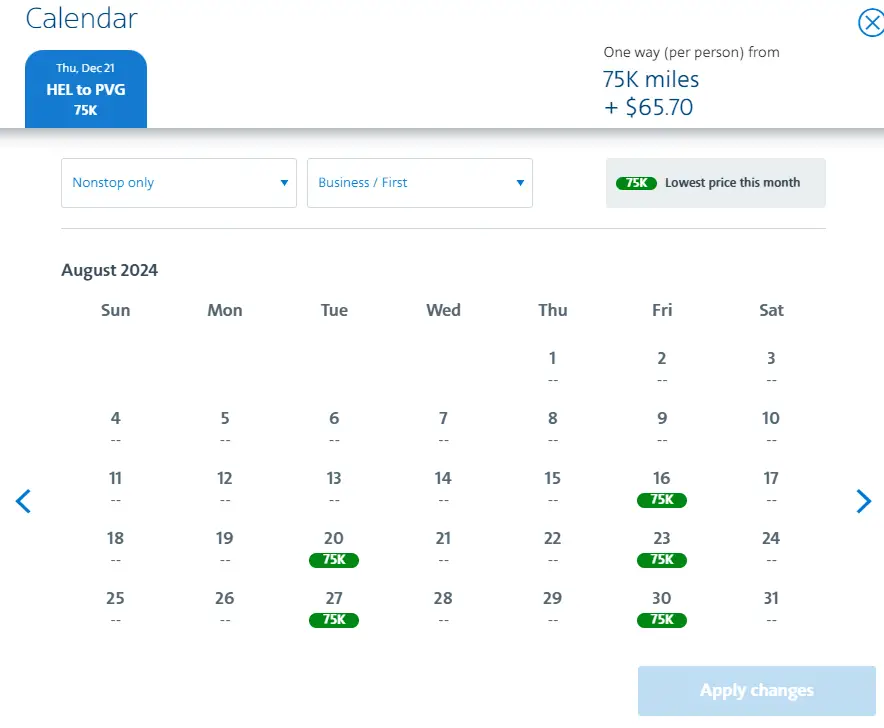Click the 75K badge under August 20
This screenshot has height=728, width=884.
tap(334, 560)
